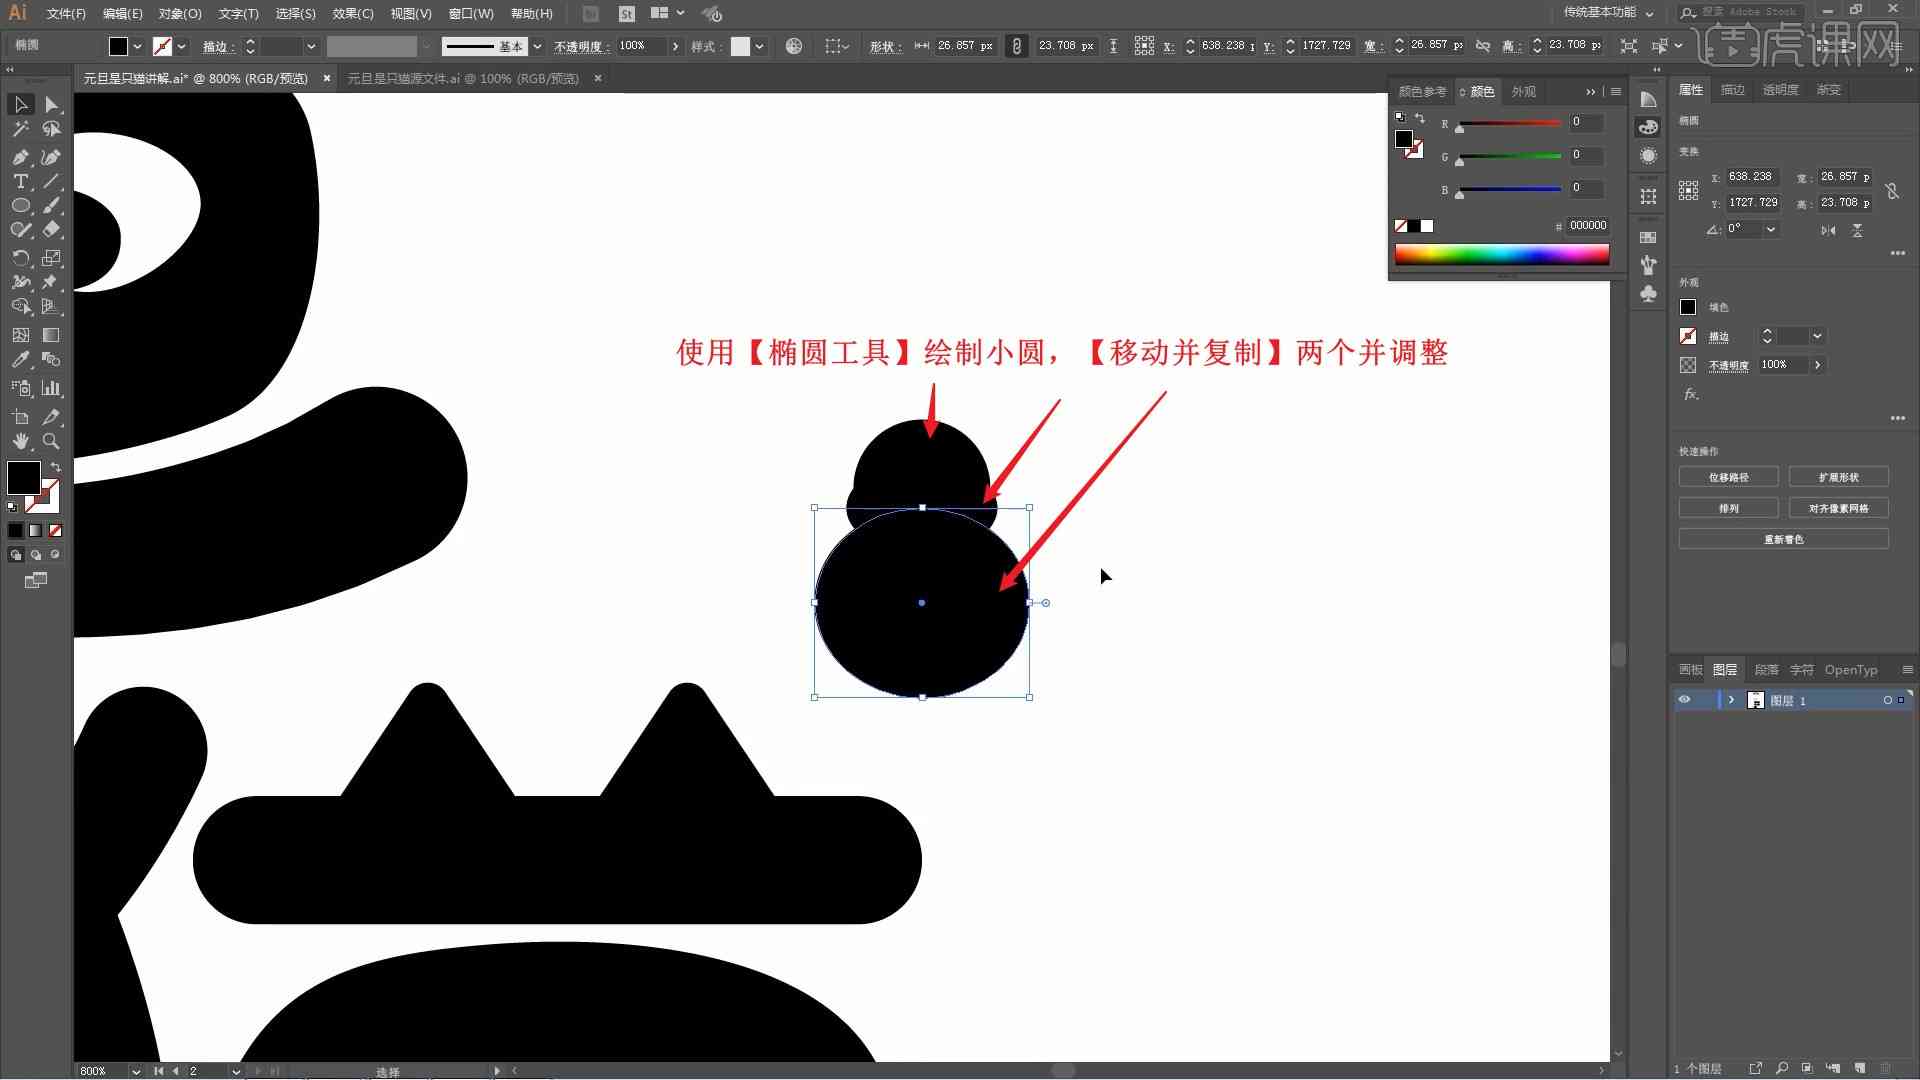Open the 效果 menu
This screenshot has height=1080, width=1920.
[x=347, y=13]
